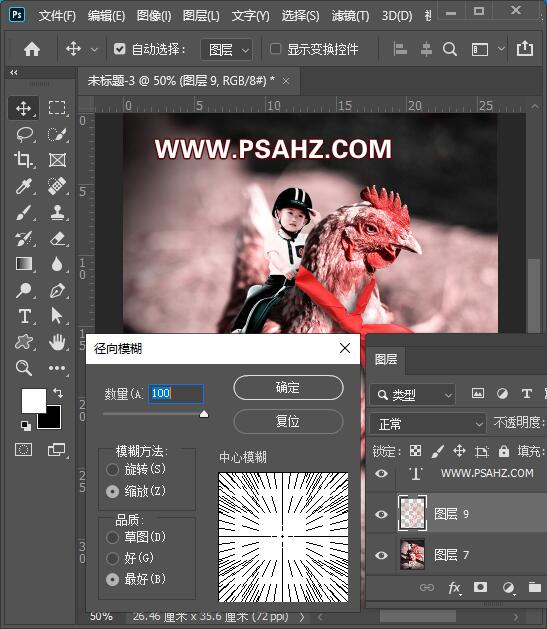The height and width of the screenshot is (629, 547).
Task: Open the 图层(L) menu
Action: [x=201, y=16]
